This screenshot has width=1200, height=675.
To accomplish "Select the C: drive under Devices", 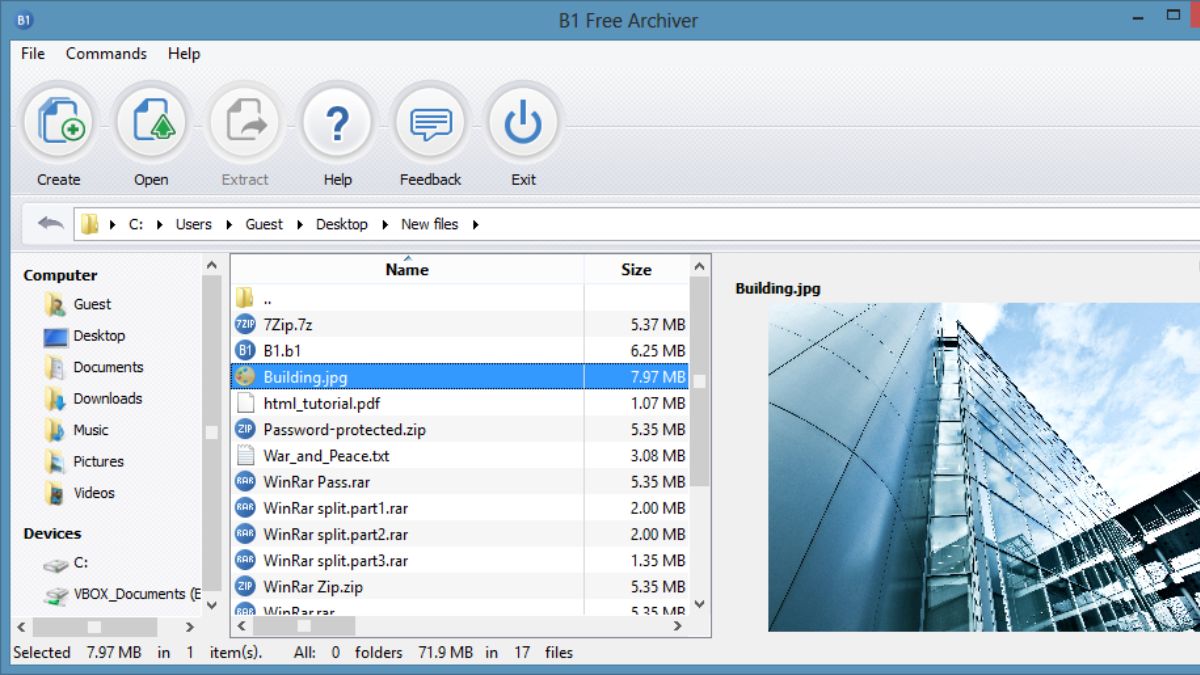I will [66, 563].
